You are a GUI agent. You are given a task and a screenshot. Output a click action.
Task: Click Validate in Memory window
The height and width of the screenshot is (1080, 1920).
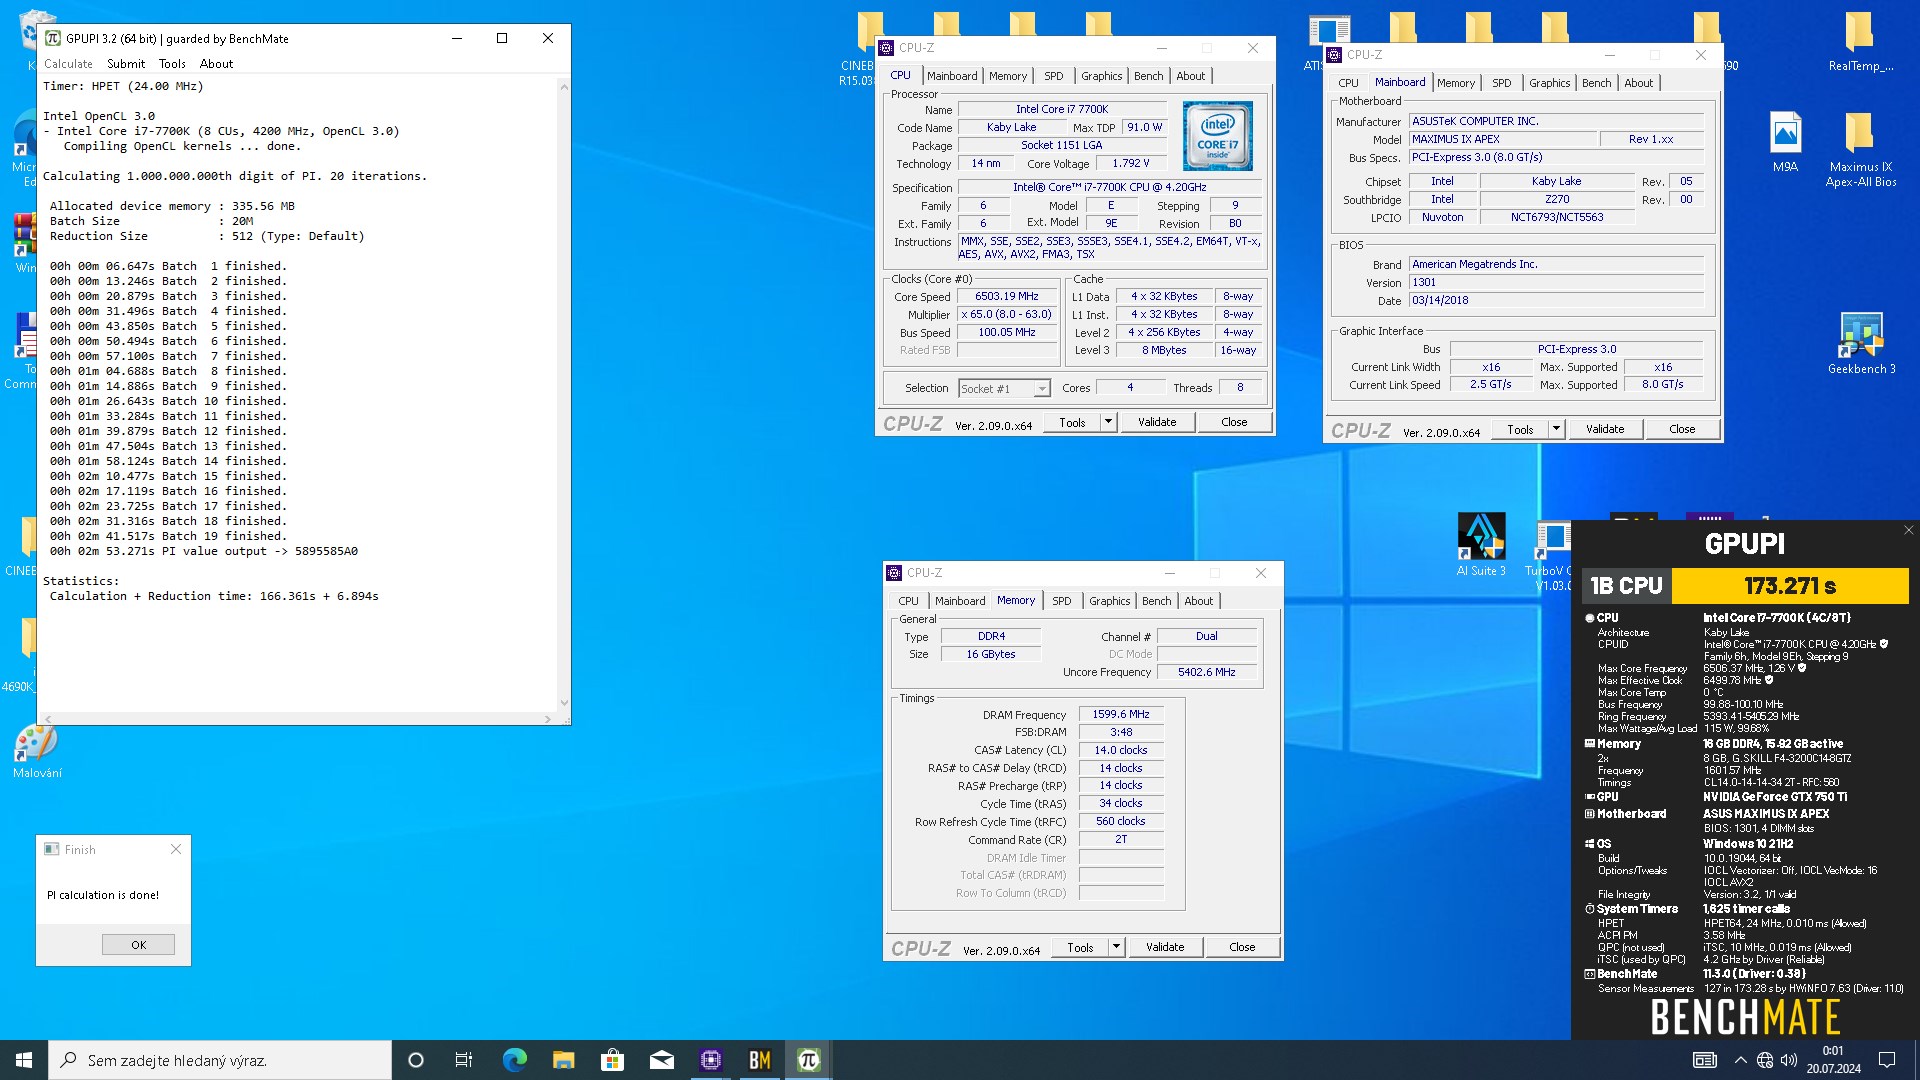pyautogui.click(x=1165, y=947)
